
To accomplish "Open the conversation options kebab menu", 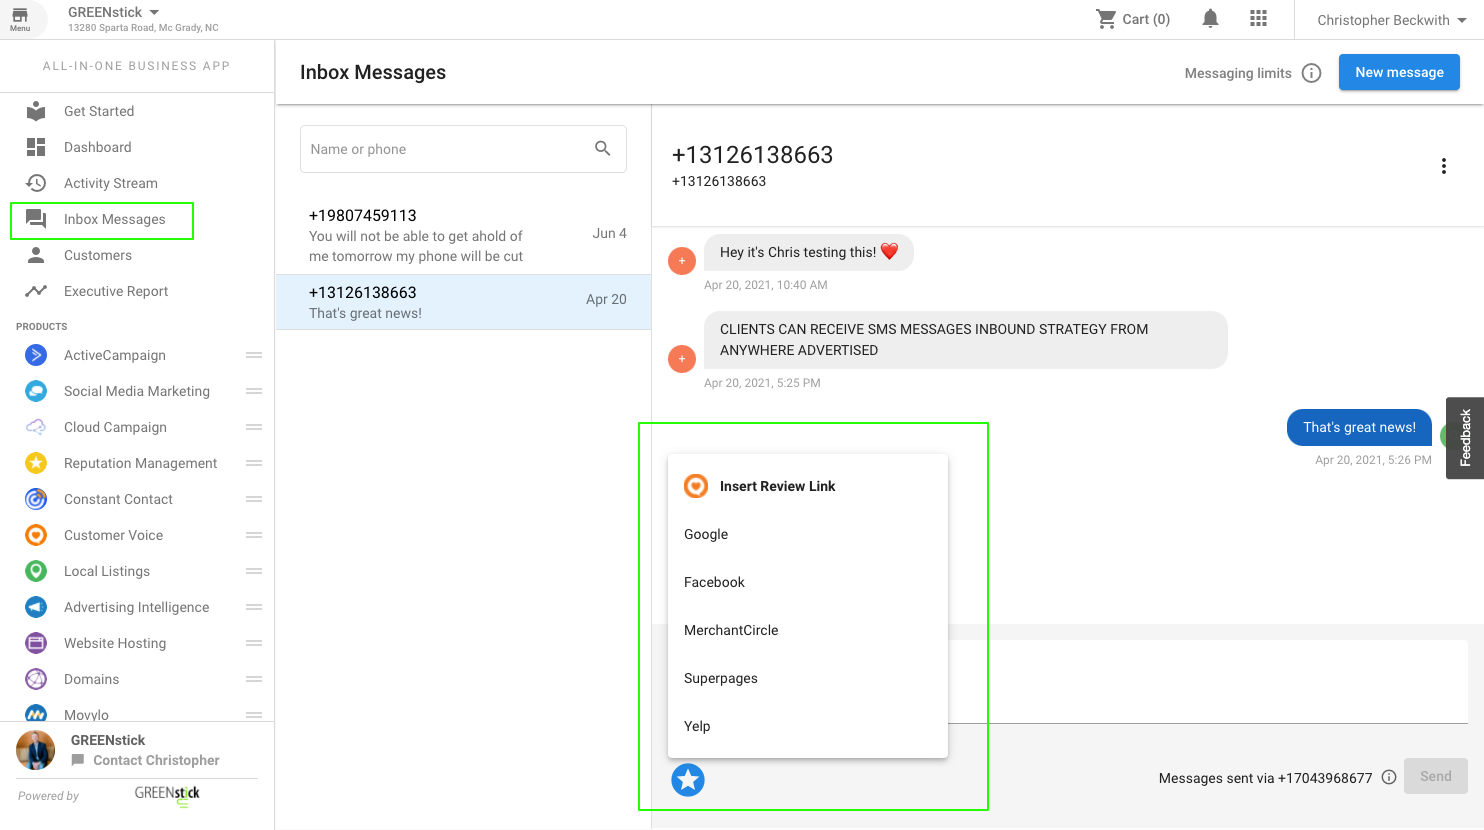I will [1444, 166].
